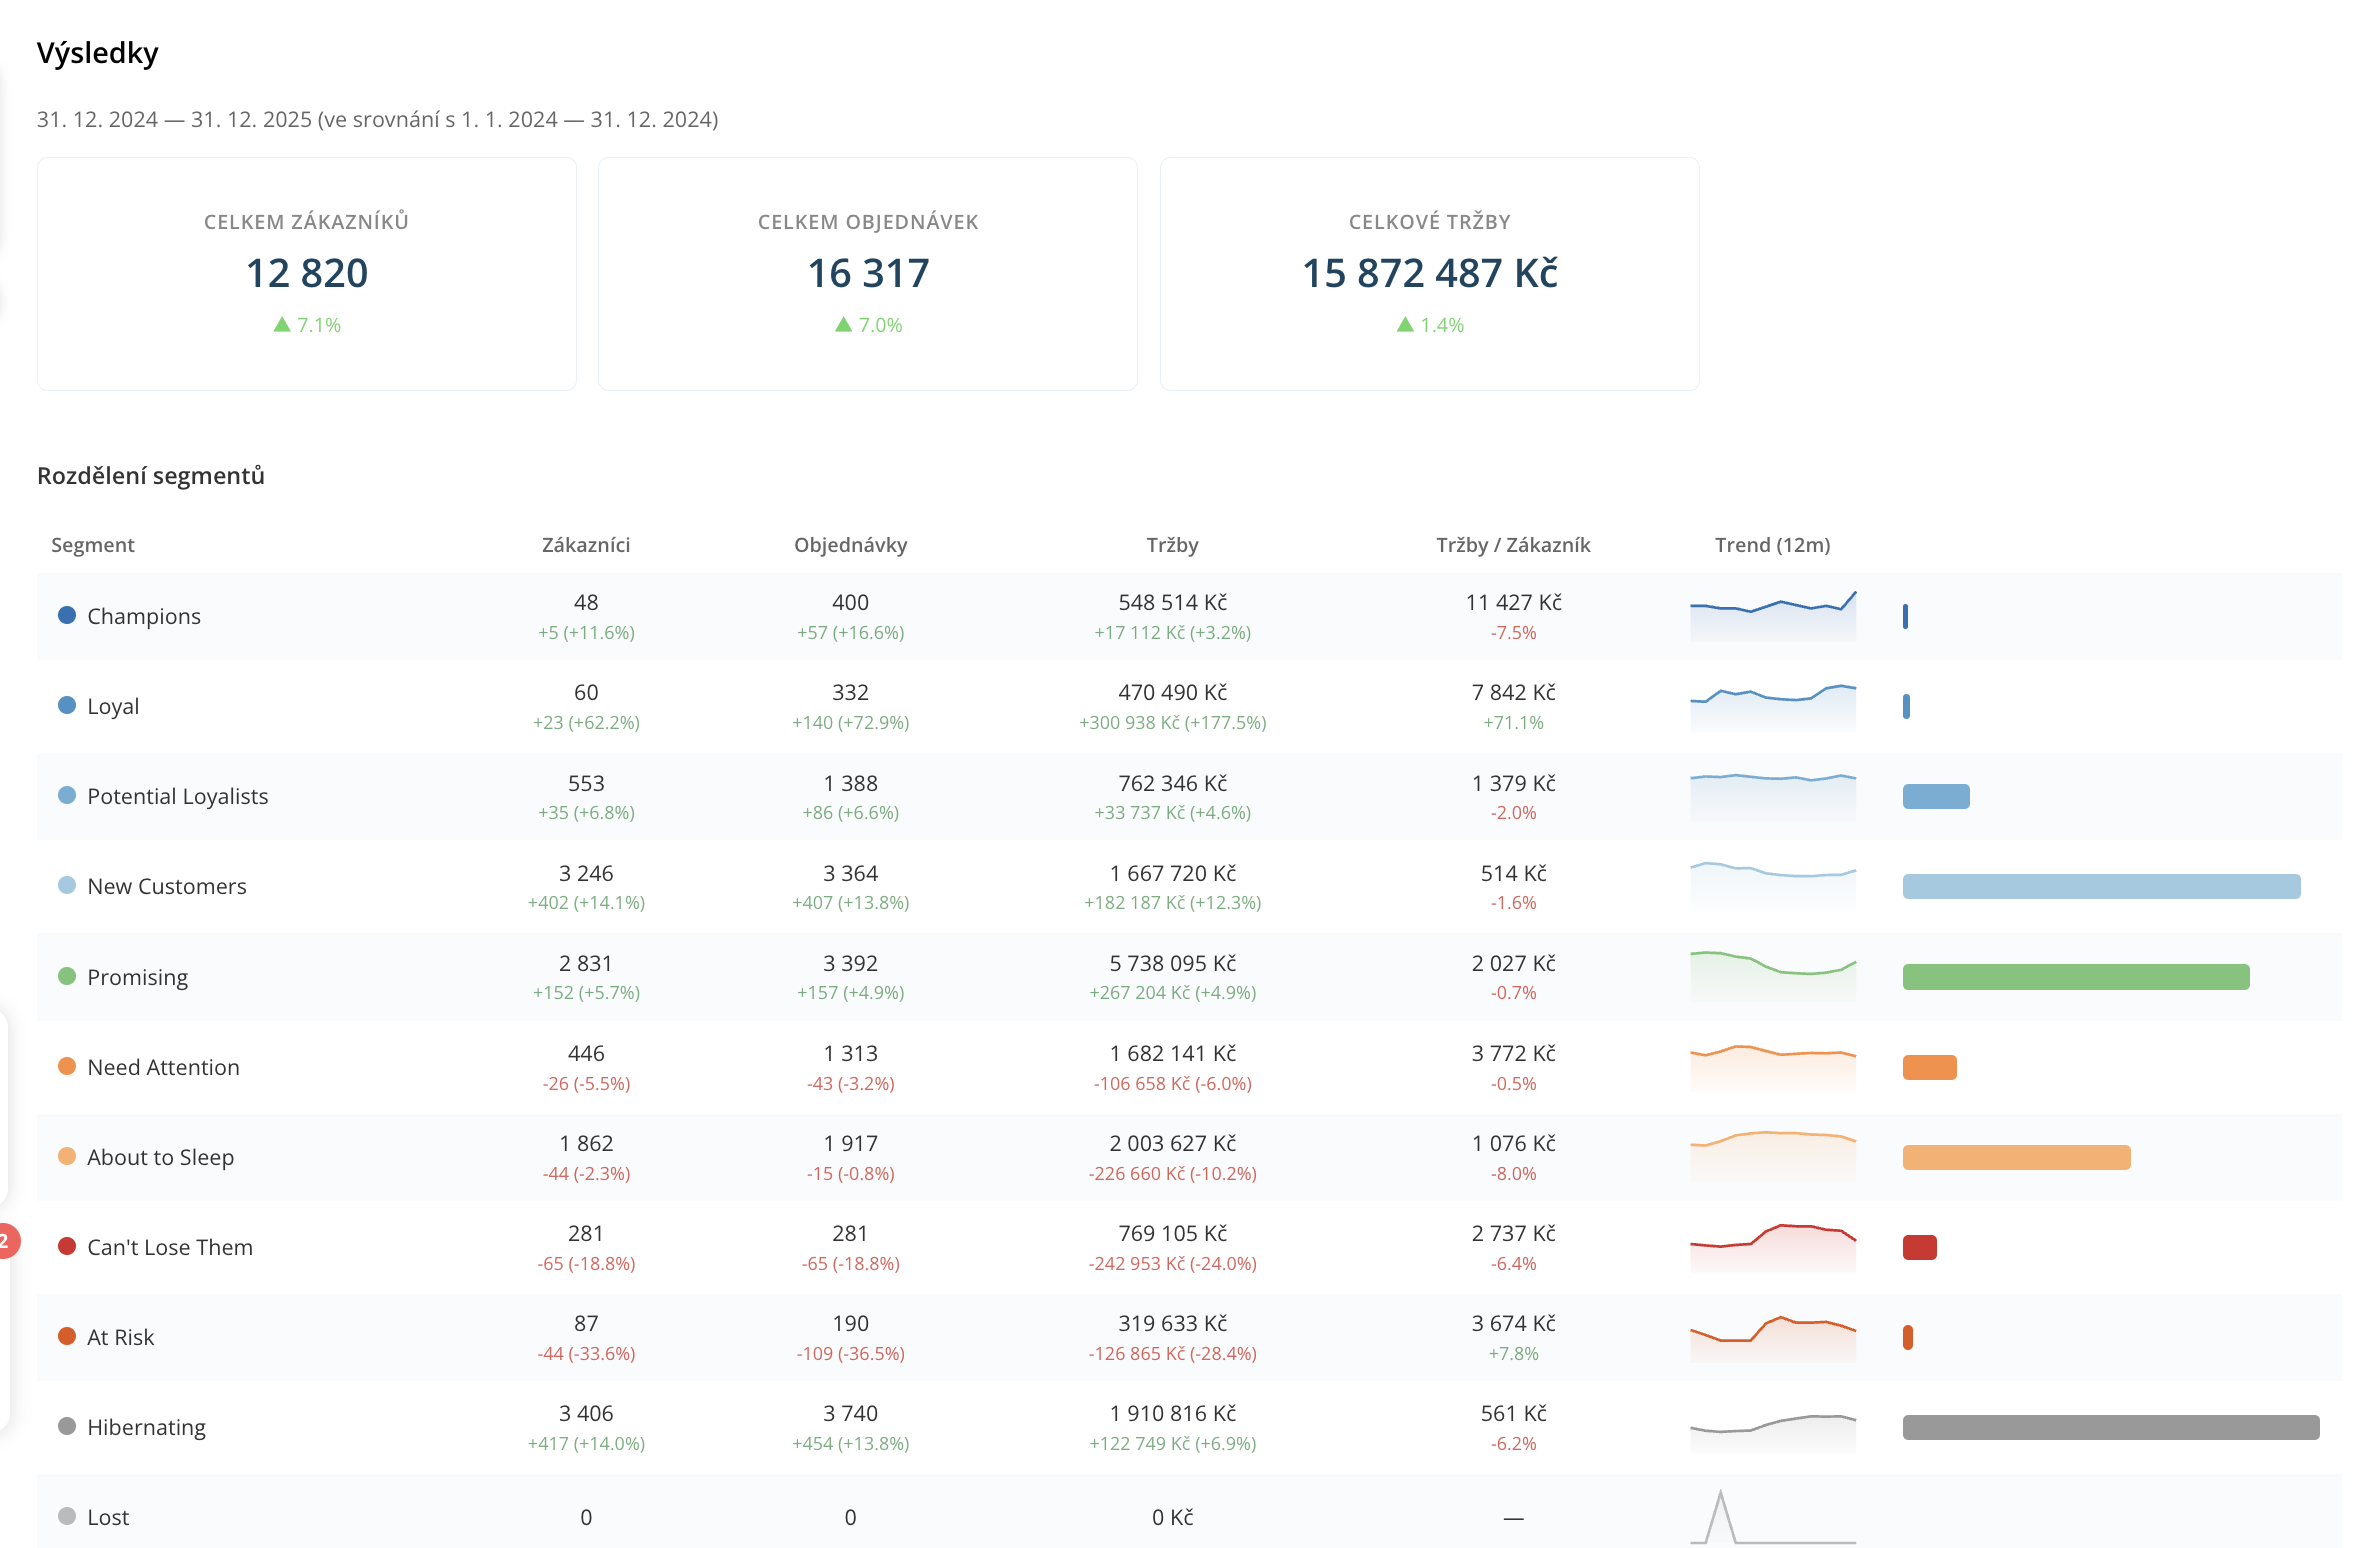Click the Hibernating segment gray dot

[67, 1426]
